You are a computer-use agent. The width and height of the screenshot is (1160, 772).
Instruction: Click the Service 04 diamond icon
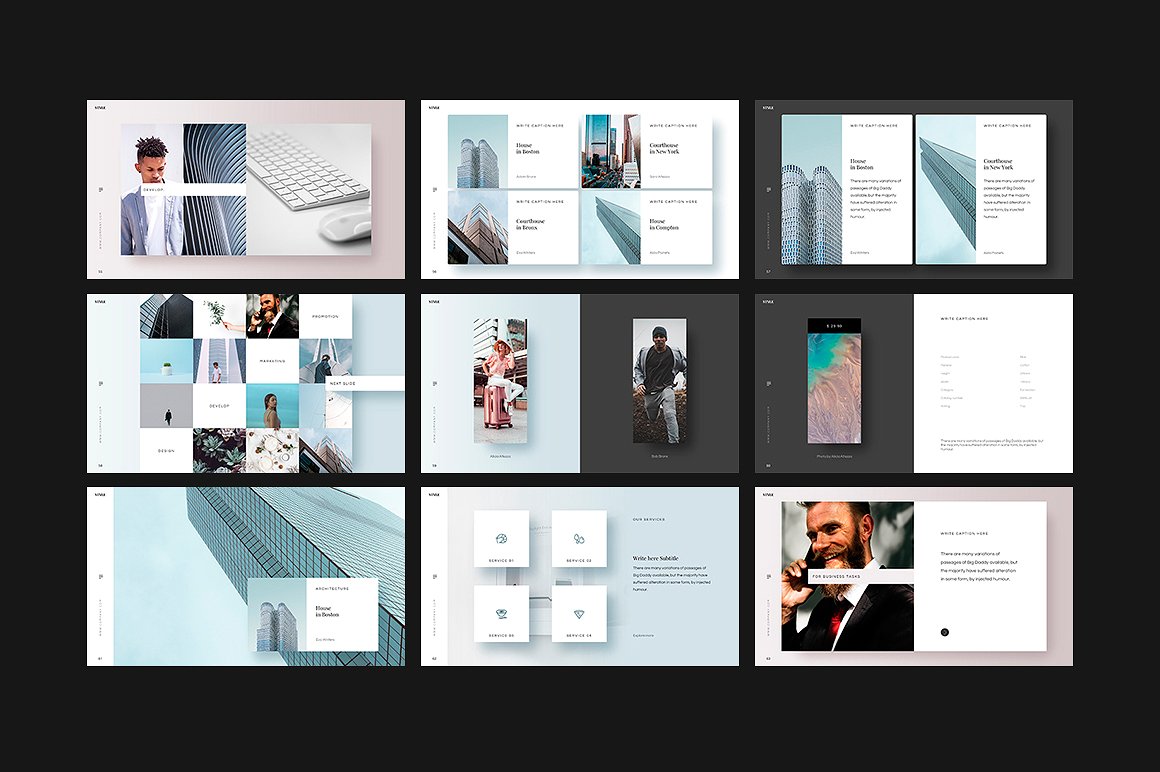click(x=579, y=614)
